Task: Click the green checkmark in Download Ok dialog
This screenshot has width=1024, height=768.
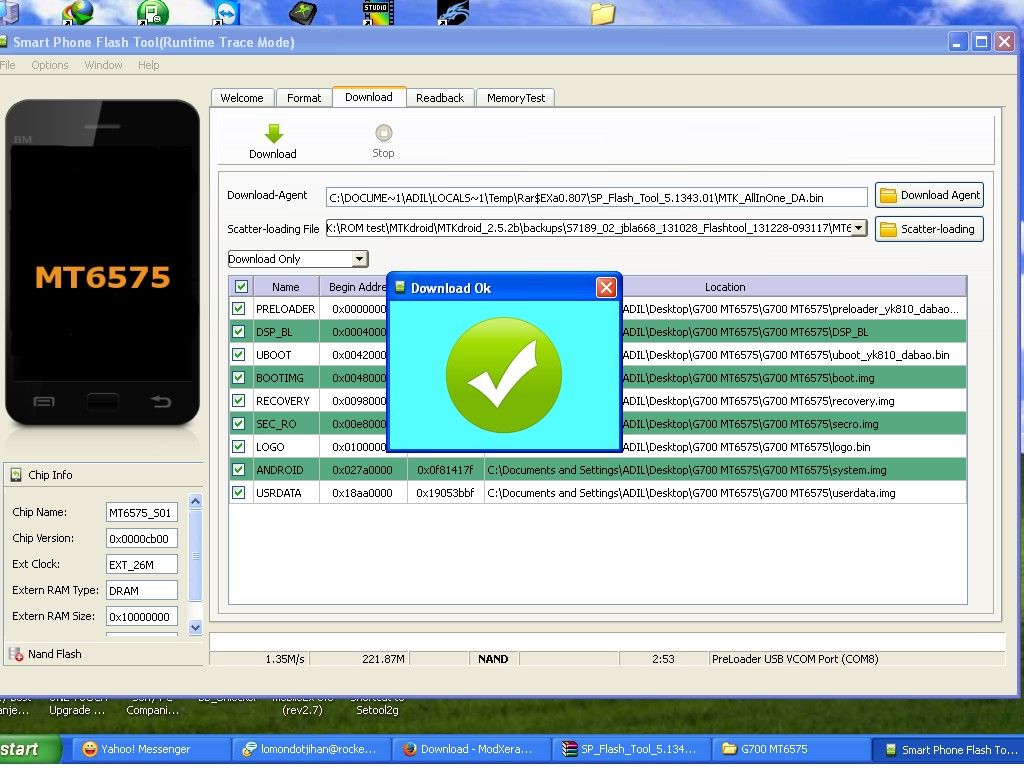Action: pyautogui.click(x=504, y=375)
